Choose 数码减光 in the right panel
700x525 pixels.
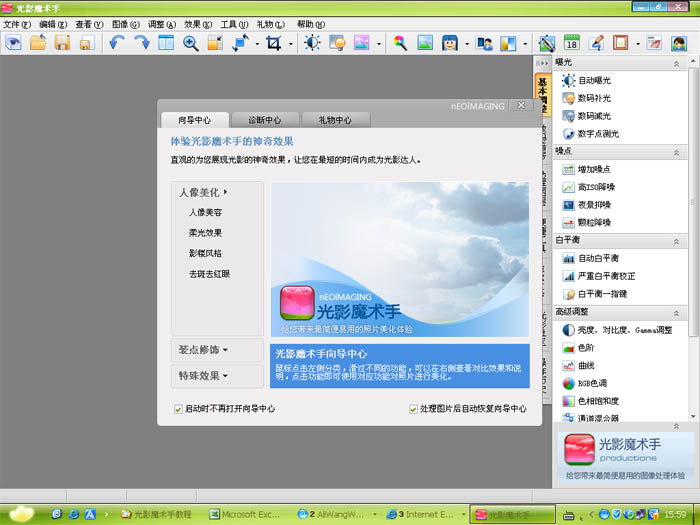pyautogui.click(x=586, y=116)
